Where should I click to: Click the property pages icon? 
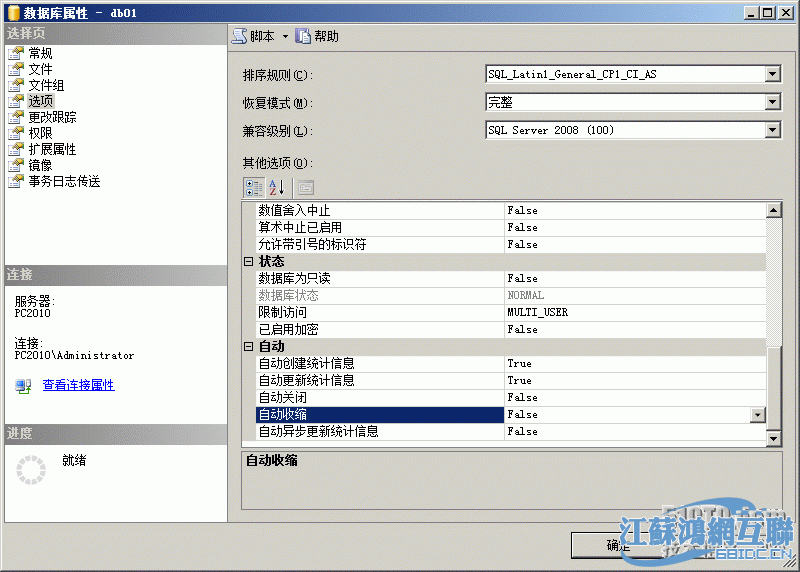pos(306,188)
